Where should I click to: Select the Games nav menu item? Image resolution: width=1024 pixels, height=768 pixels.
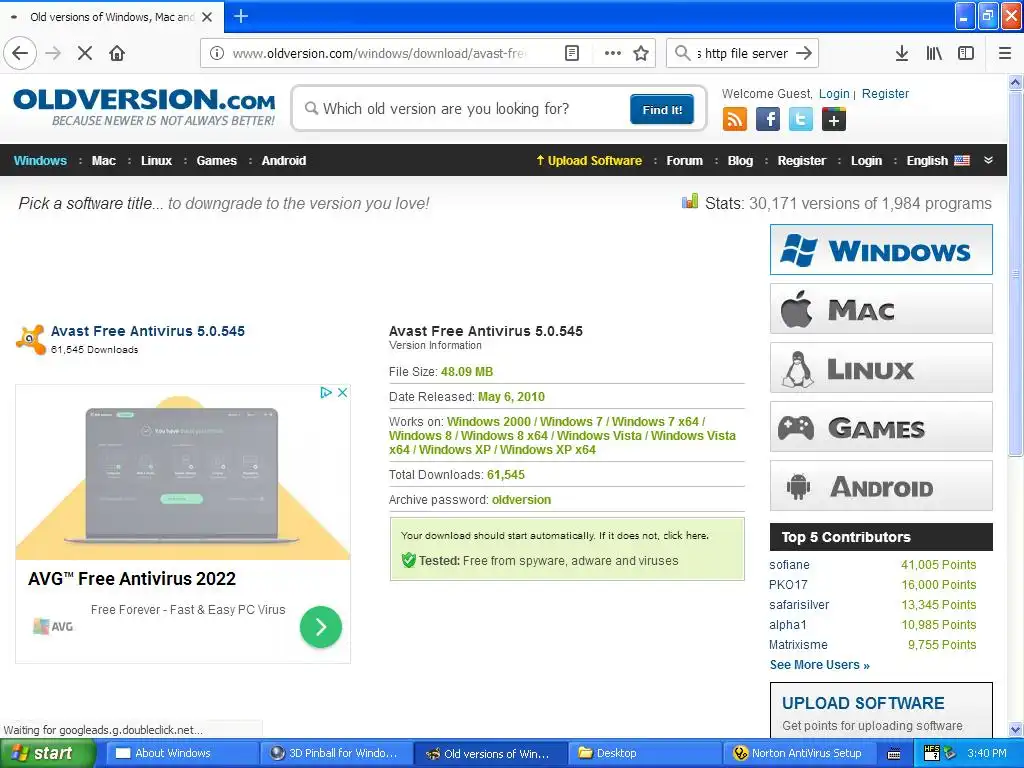(216, 161)
